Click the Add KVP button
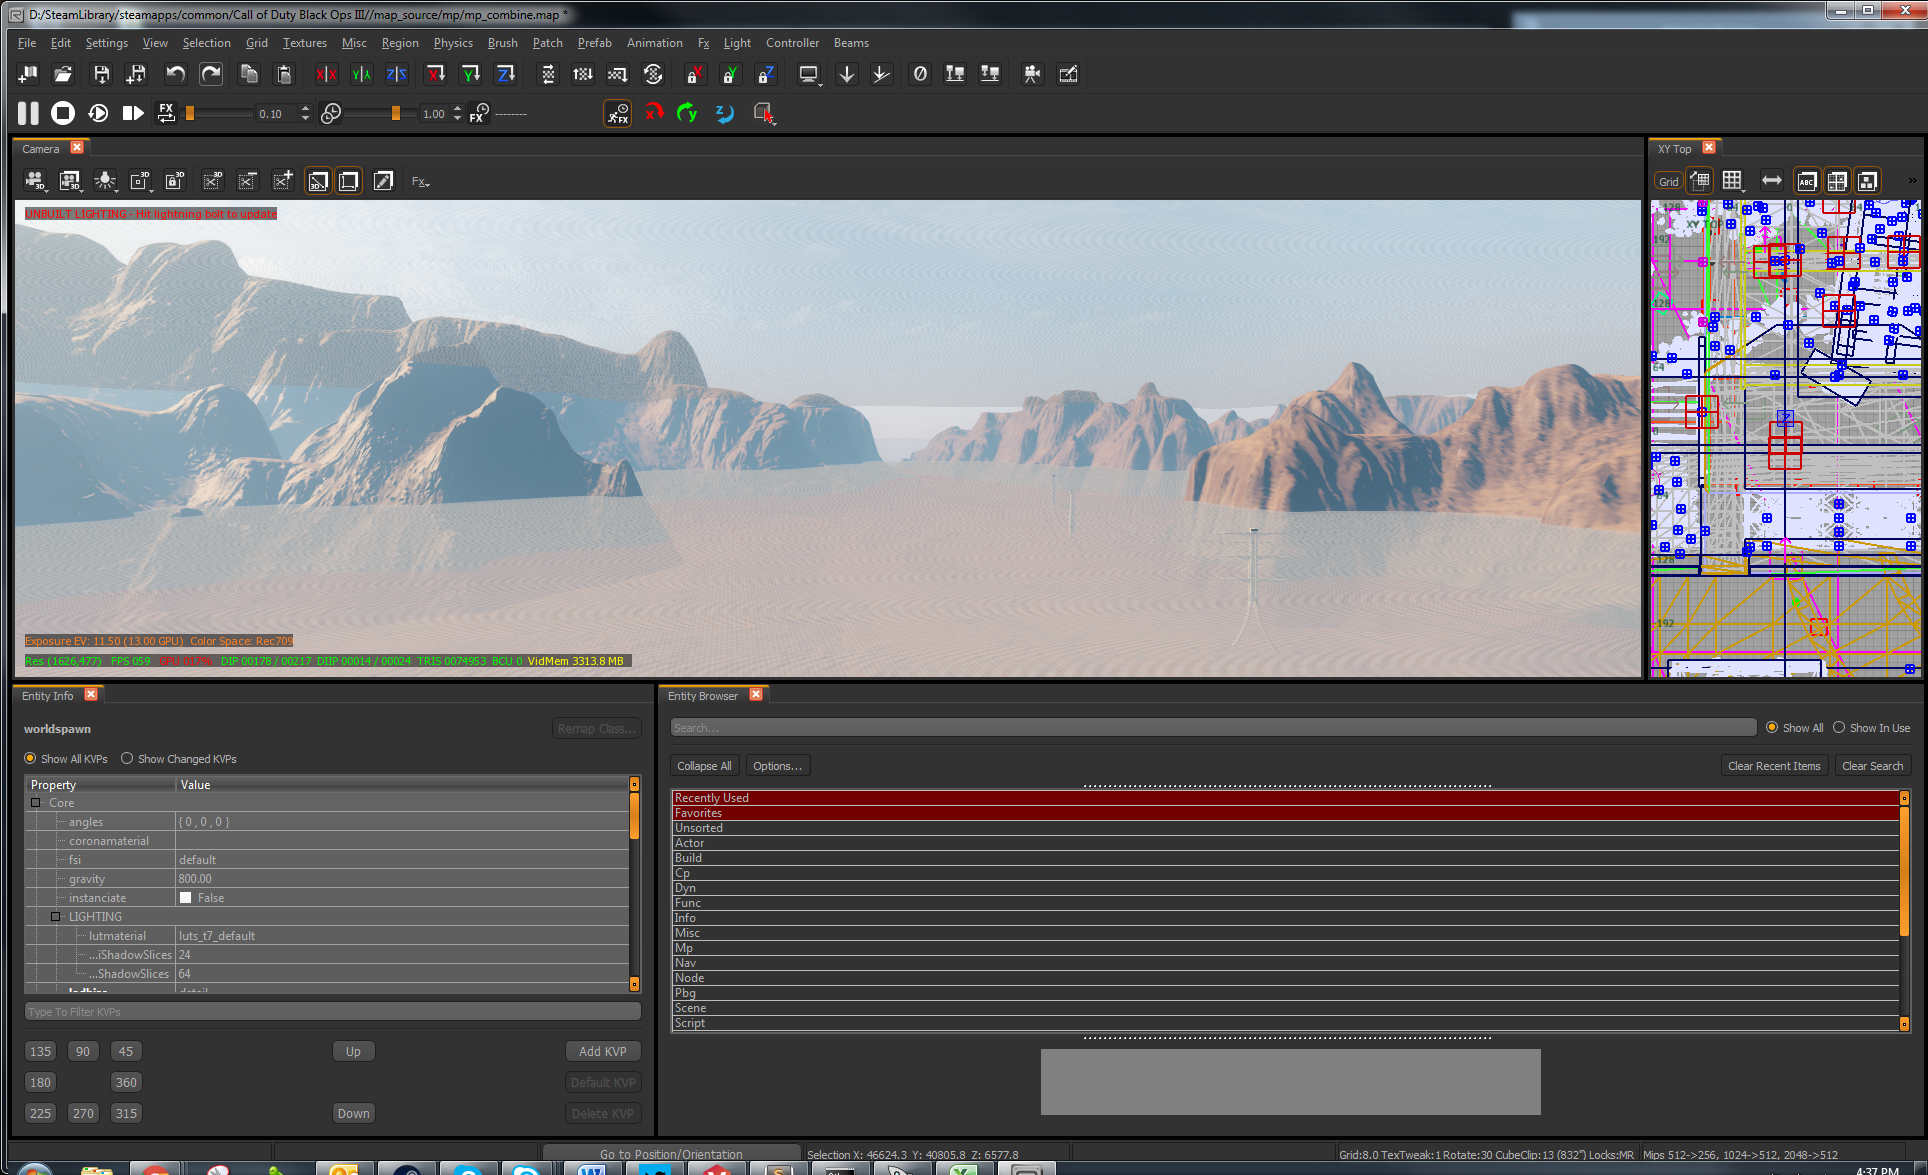 click(602, 1051)
